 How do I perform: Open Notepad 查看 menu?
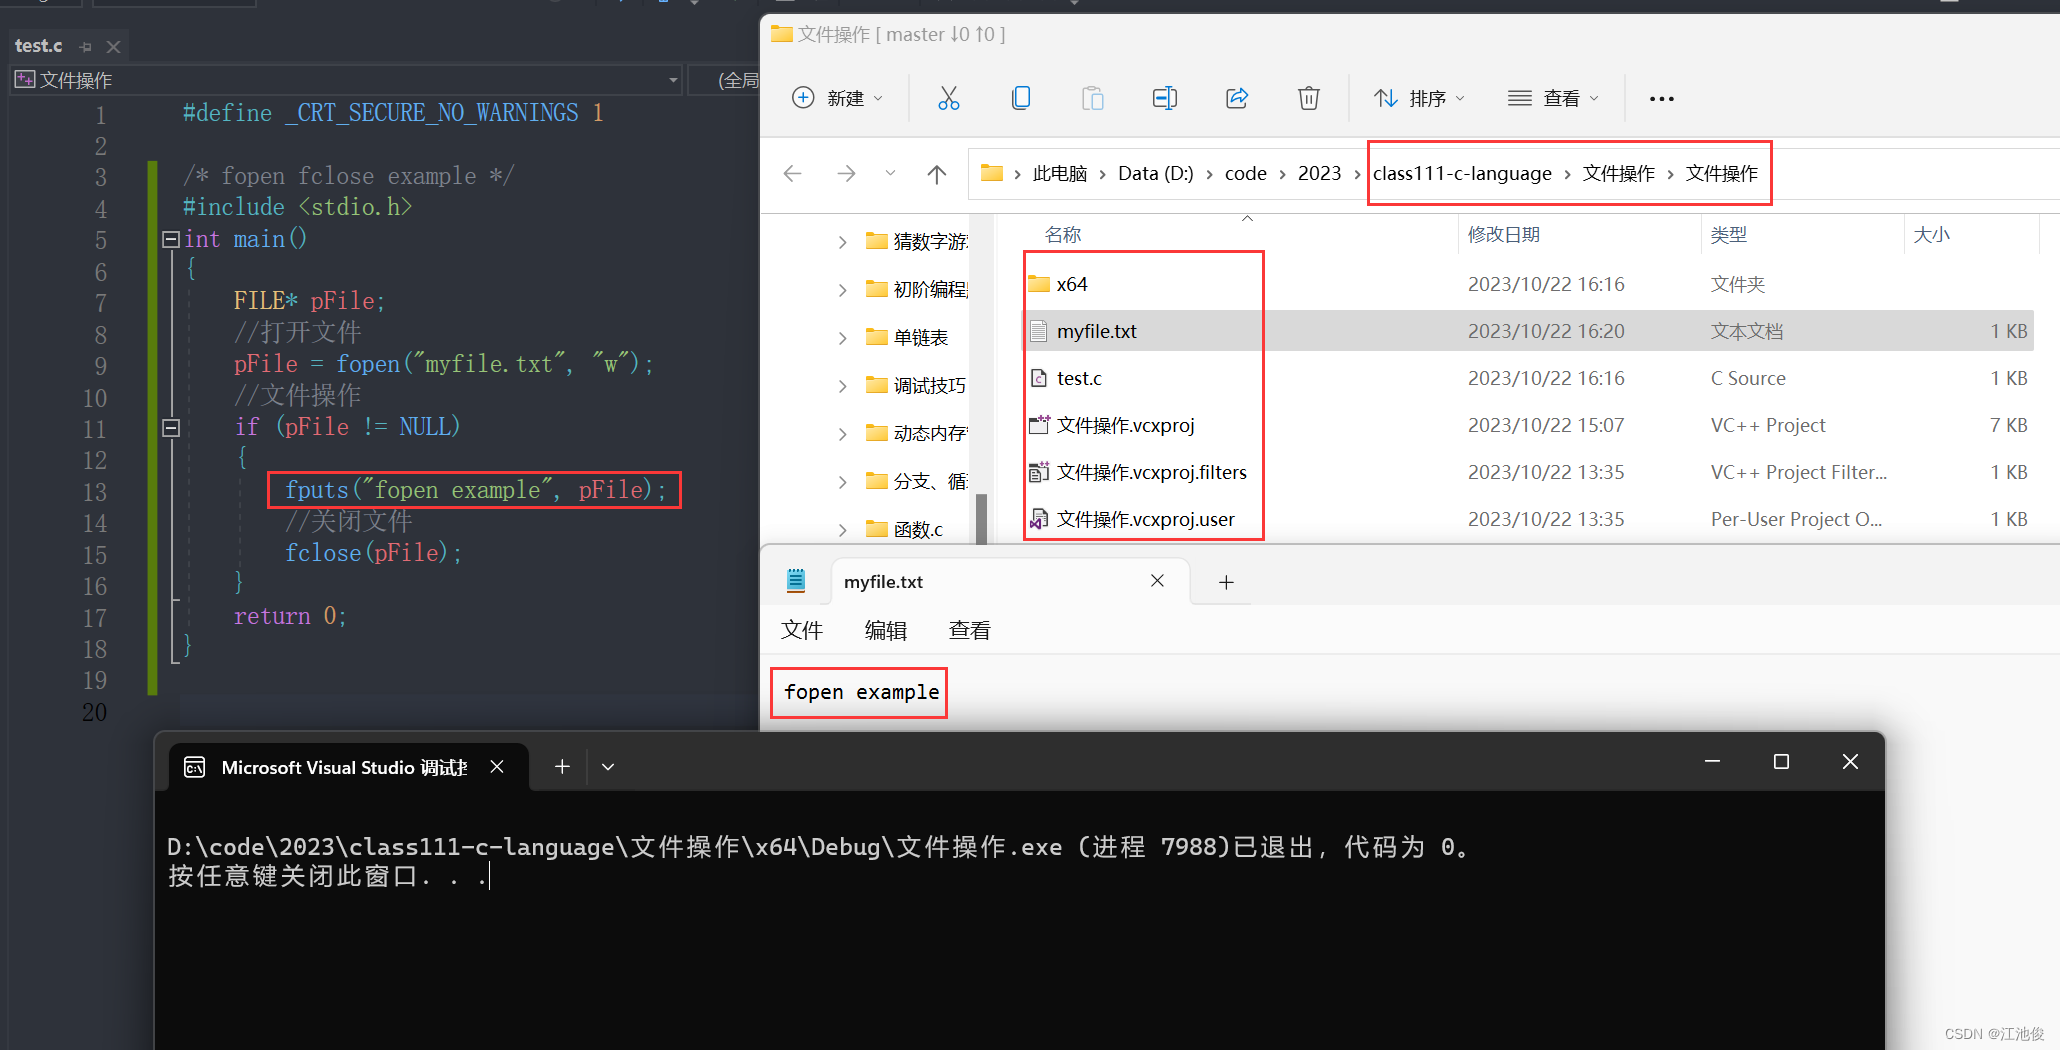[969, 630]
